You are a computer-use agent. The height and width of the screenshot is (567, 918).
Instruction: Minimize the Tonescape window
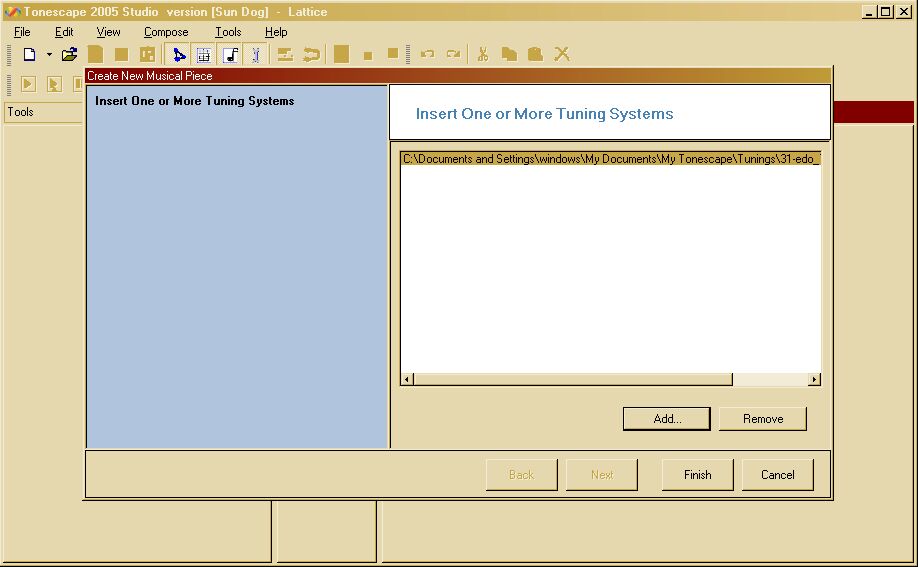(x=869, y=12)
